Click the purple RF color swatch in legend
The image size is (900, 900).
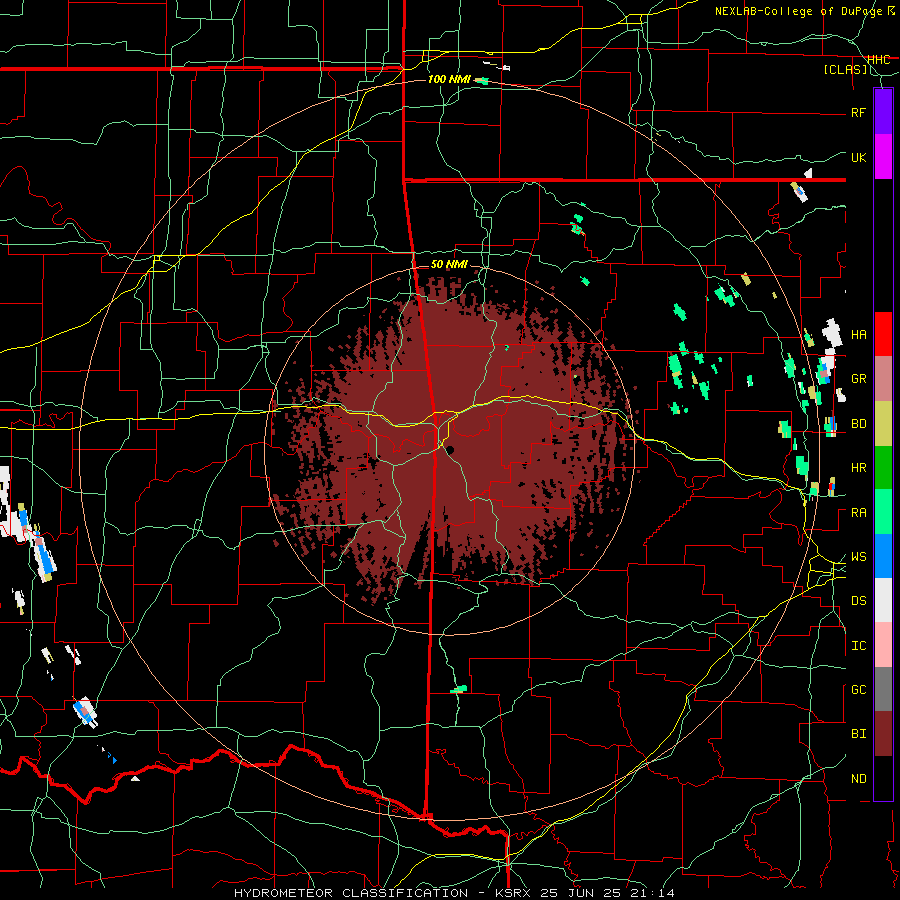pyautogui.click(x=883, y=112)
